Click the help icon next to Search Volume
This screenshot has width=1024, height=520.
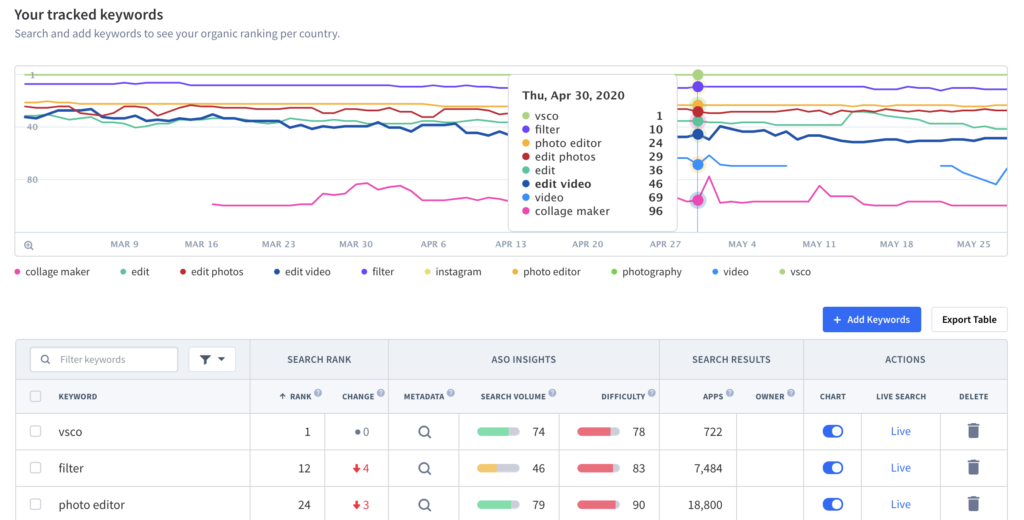pos(553,394)
